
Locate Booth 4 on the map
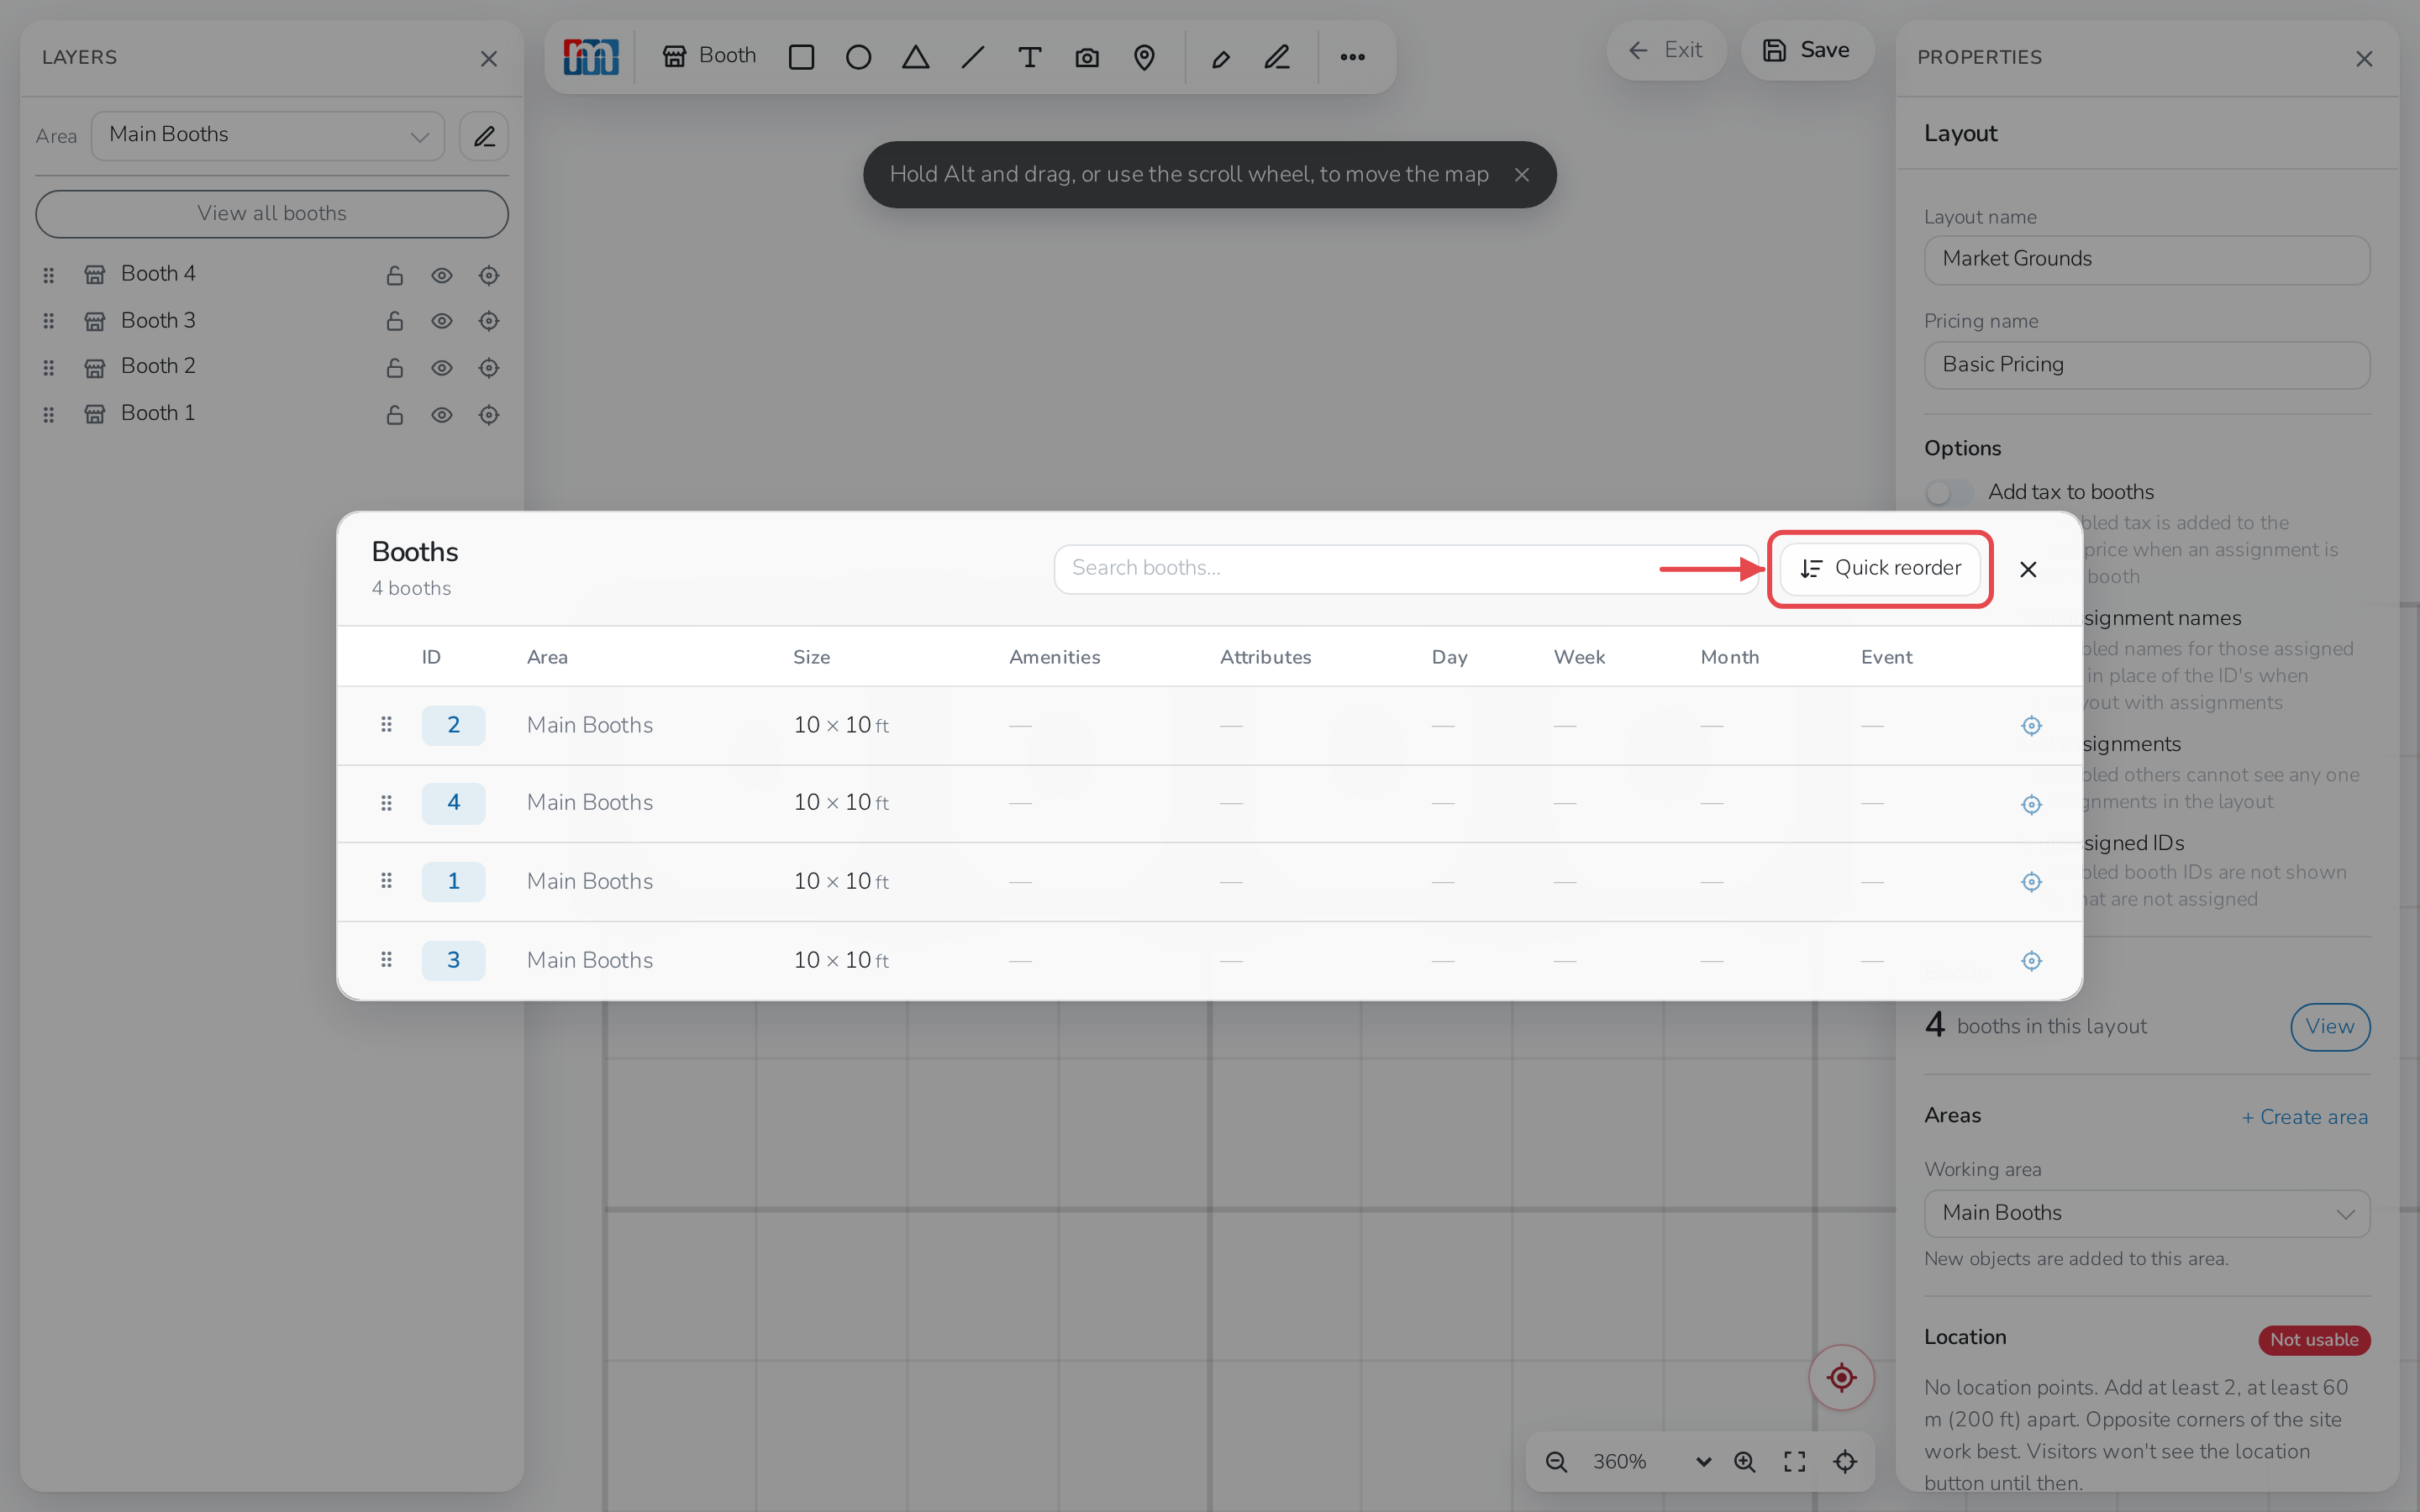489,275
